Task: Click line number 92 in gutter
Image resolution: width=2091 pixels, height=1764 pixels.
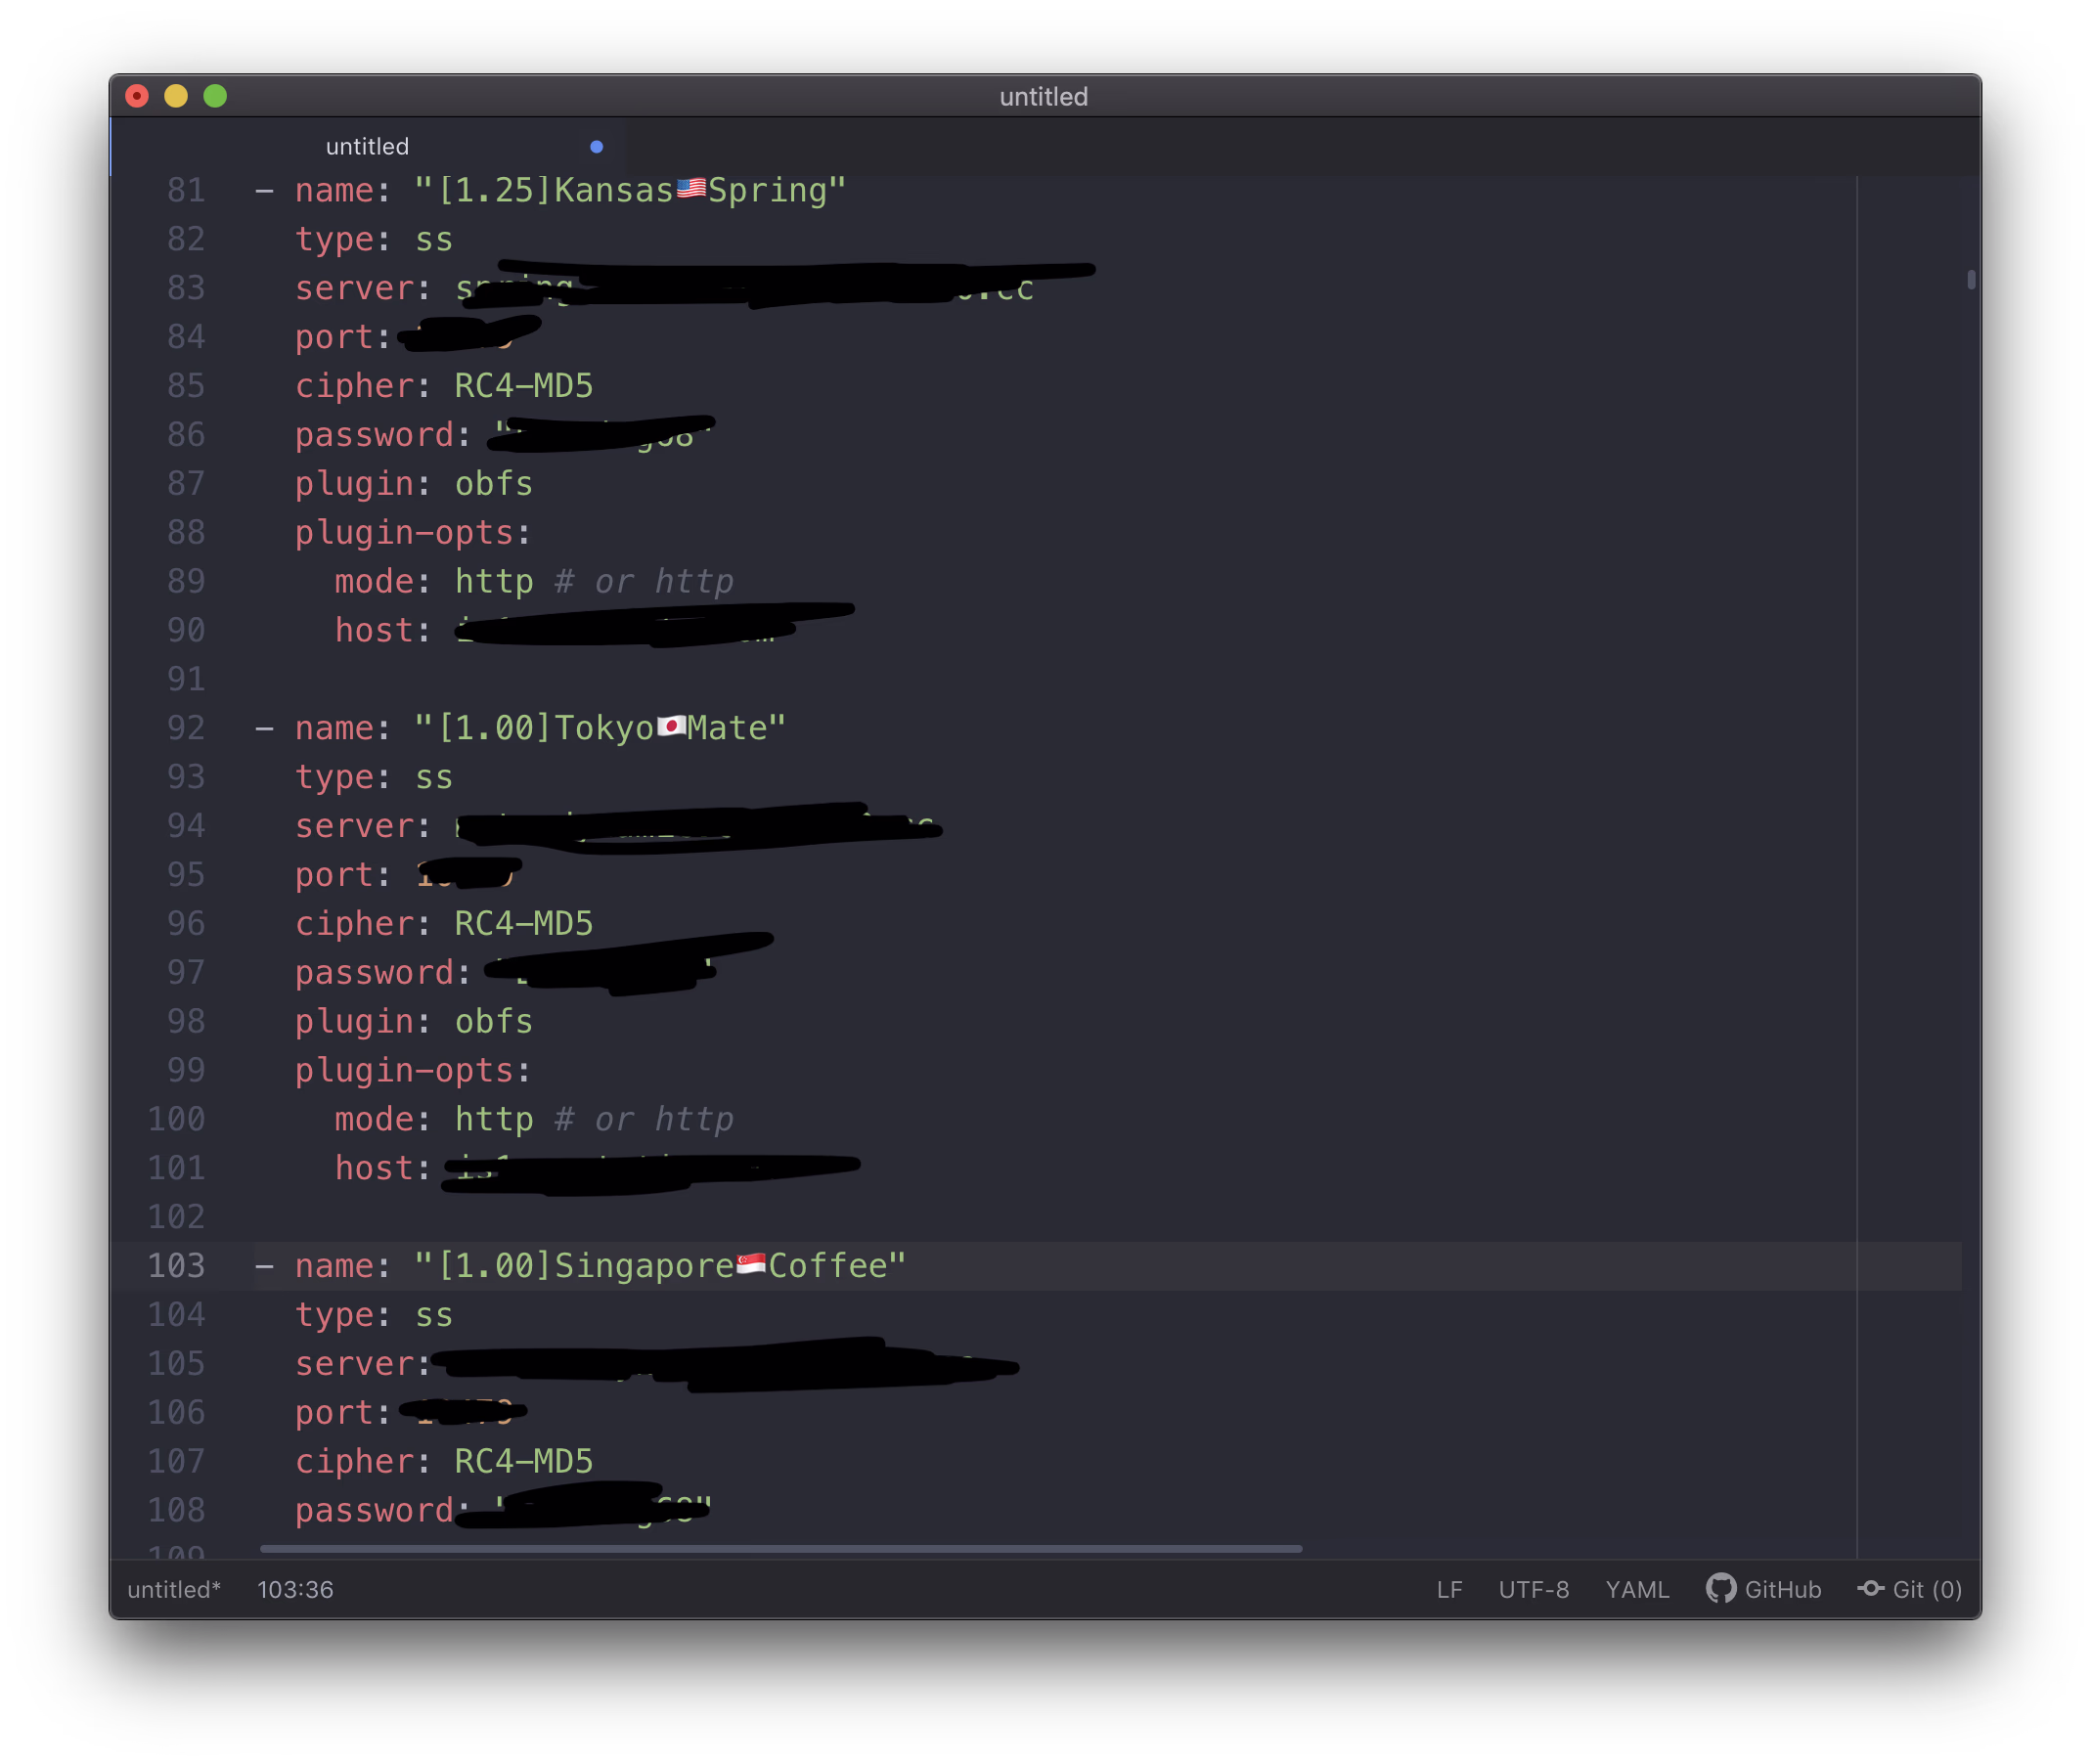Action: click(186, 728)
